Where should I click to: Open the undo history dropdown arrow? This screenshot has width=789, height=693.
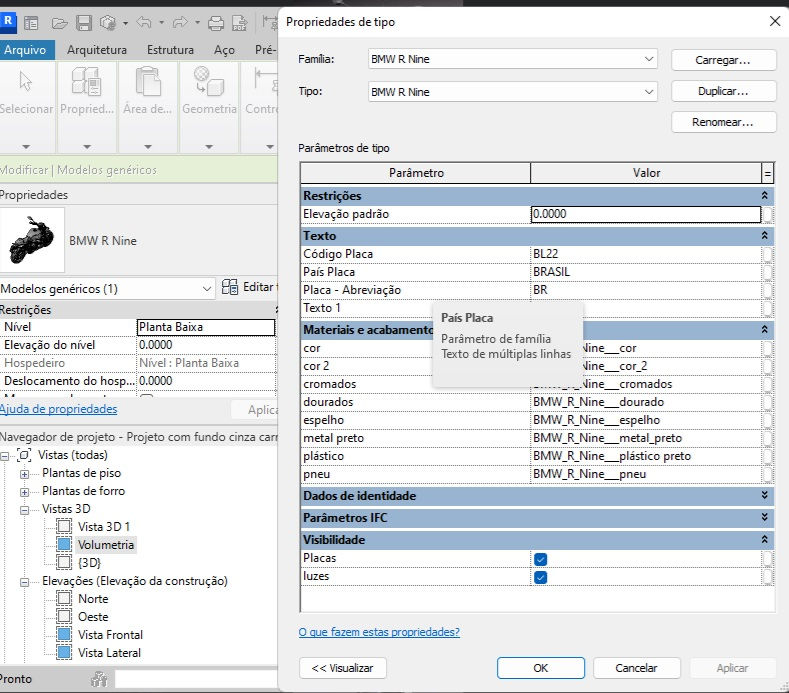pos(161,23)
